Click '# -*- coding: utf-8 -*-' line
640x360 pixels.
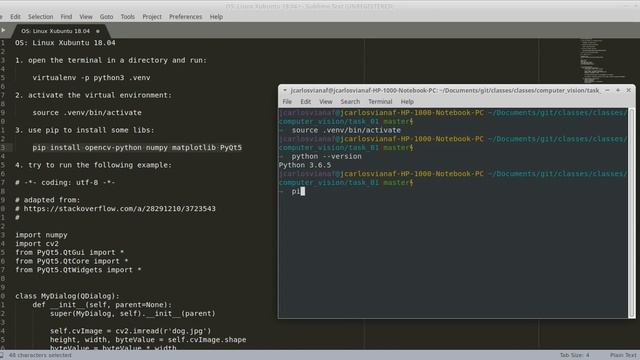pyautogui.click(x=65, y=182)
